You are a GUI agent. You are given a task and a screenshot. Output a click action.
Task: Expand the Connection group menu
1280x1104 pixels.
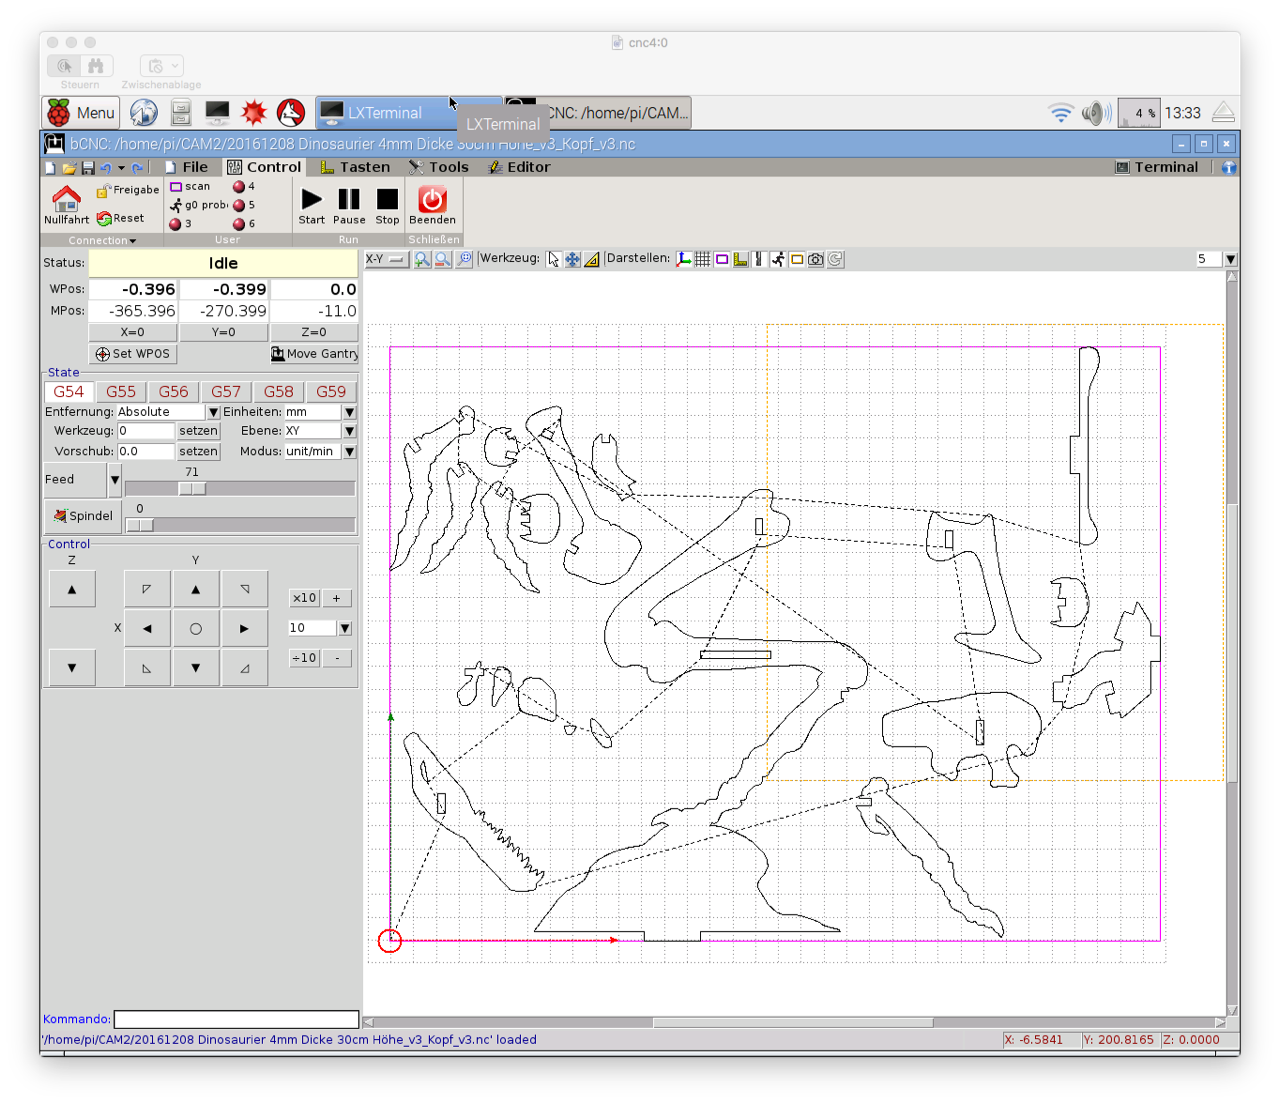click(x=102, y=240)
